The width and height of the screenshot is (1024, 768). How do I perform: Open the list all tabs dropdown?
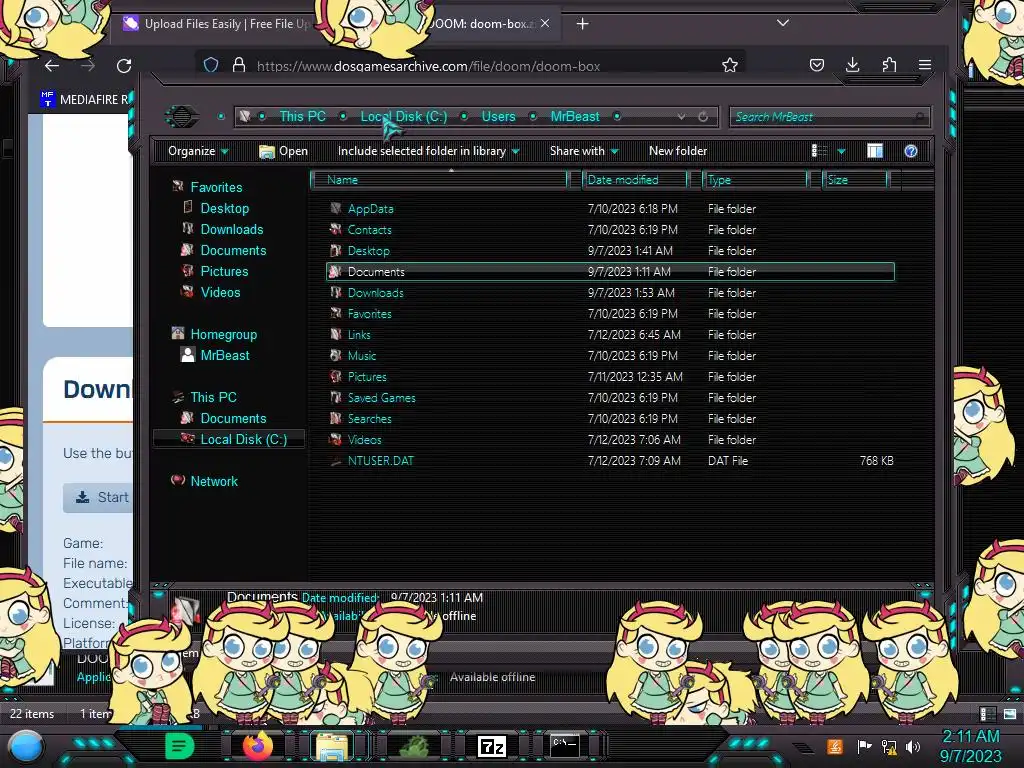click(782, 23)
